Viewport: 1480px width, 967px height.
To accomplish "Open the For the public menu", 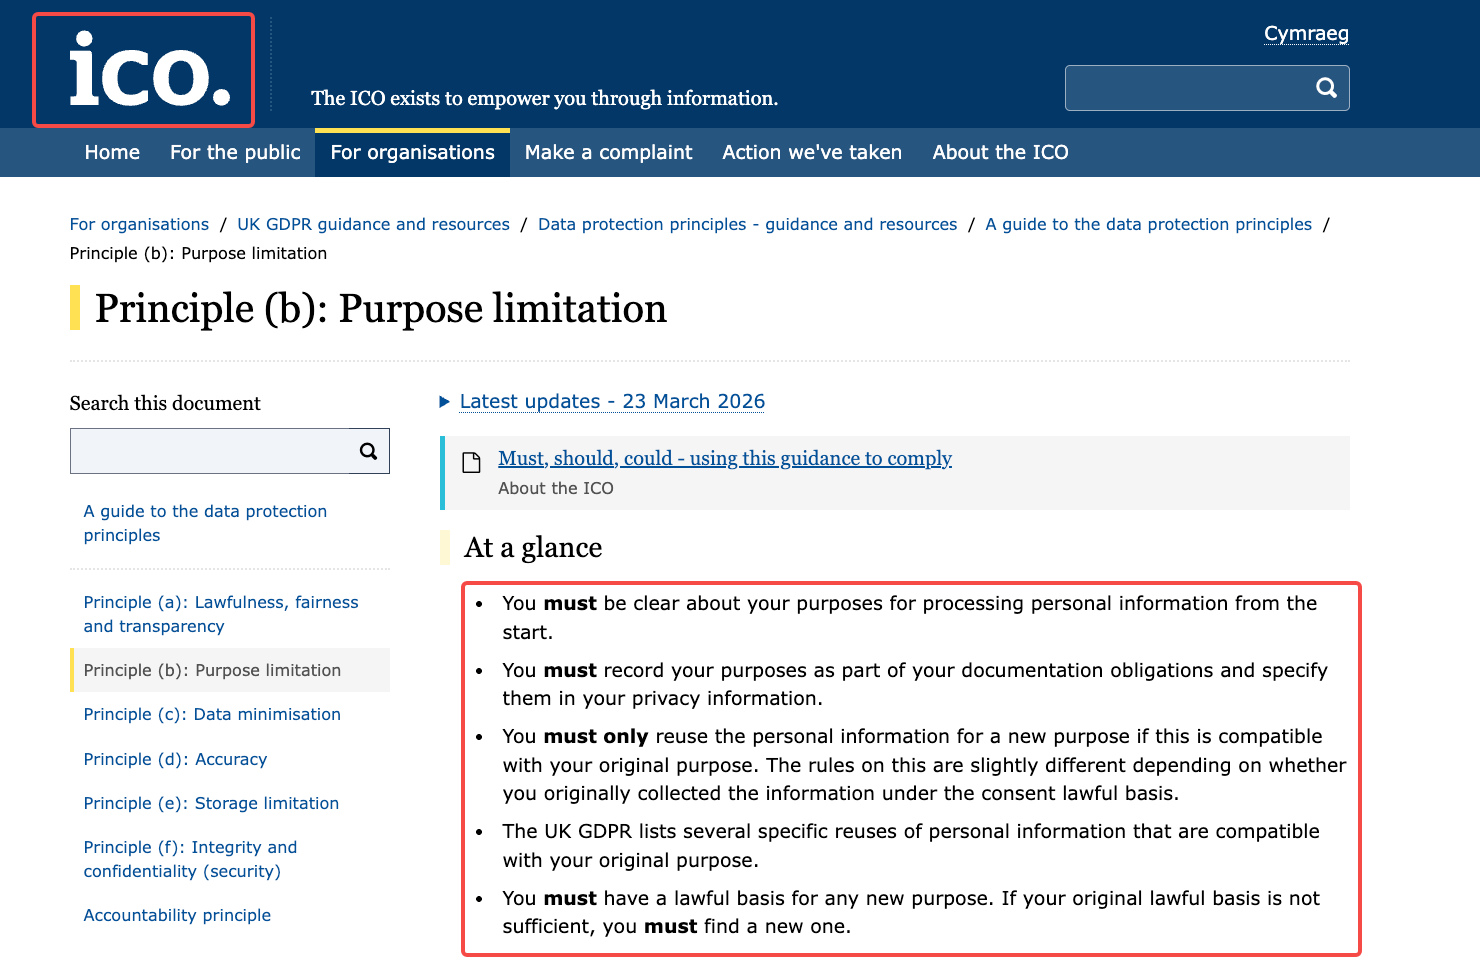I will (235, 152).
